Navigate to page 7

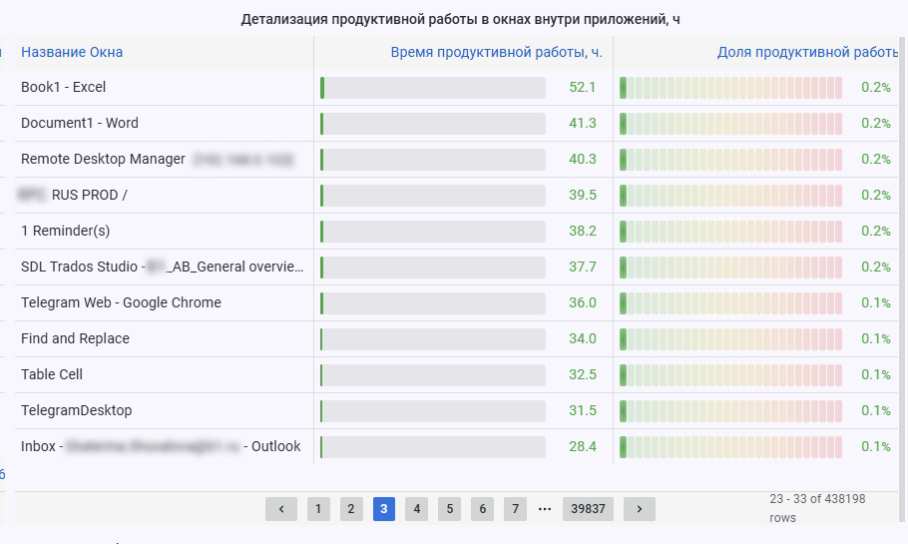(x=515, y=509)
